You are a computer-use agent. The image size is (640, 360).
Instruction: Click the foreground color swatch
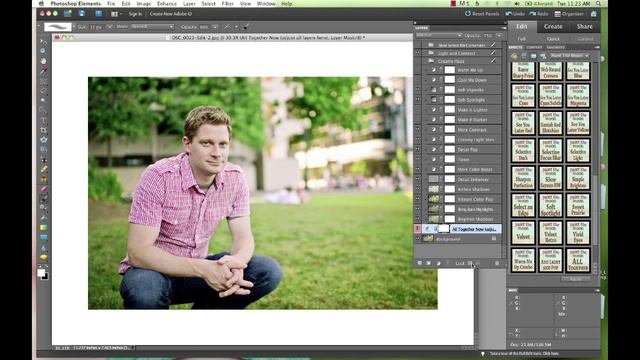[41, 273]
